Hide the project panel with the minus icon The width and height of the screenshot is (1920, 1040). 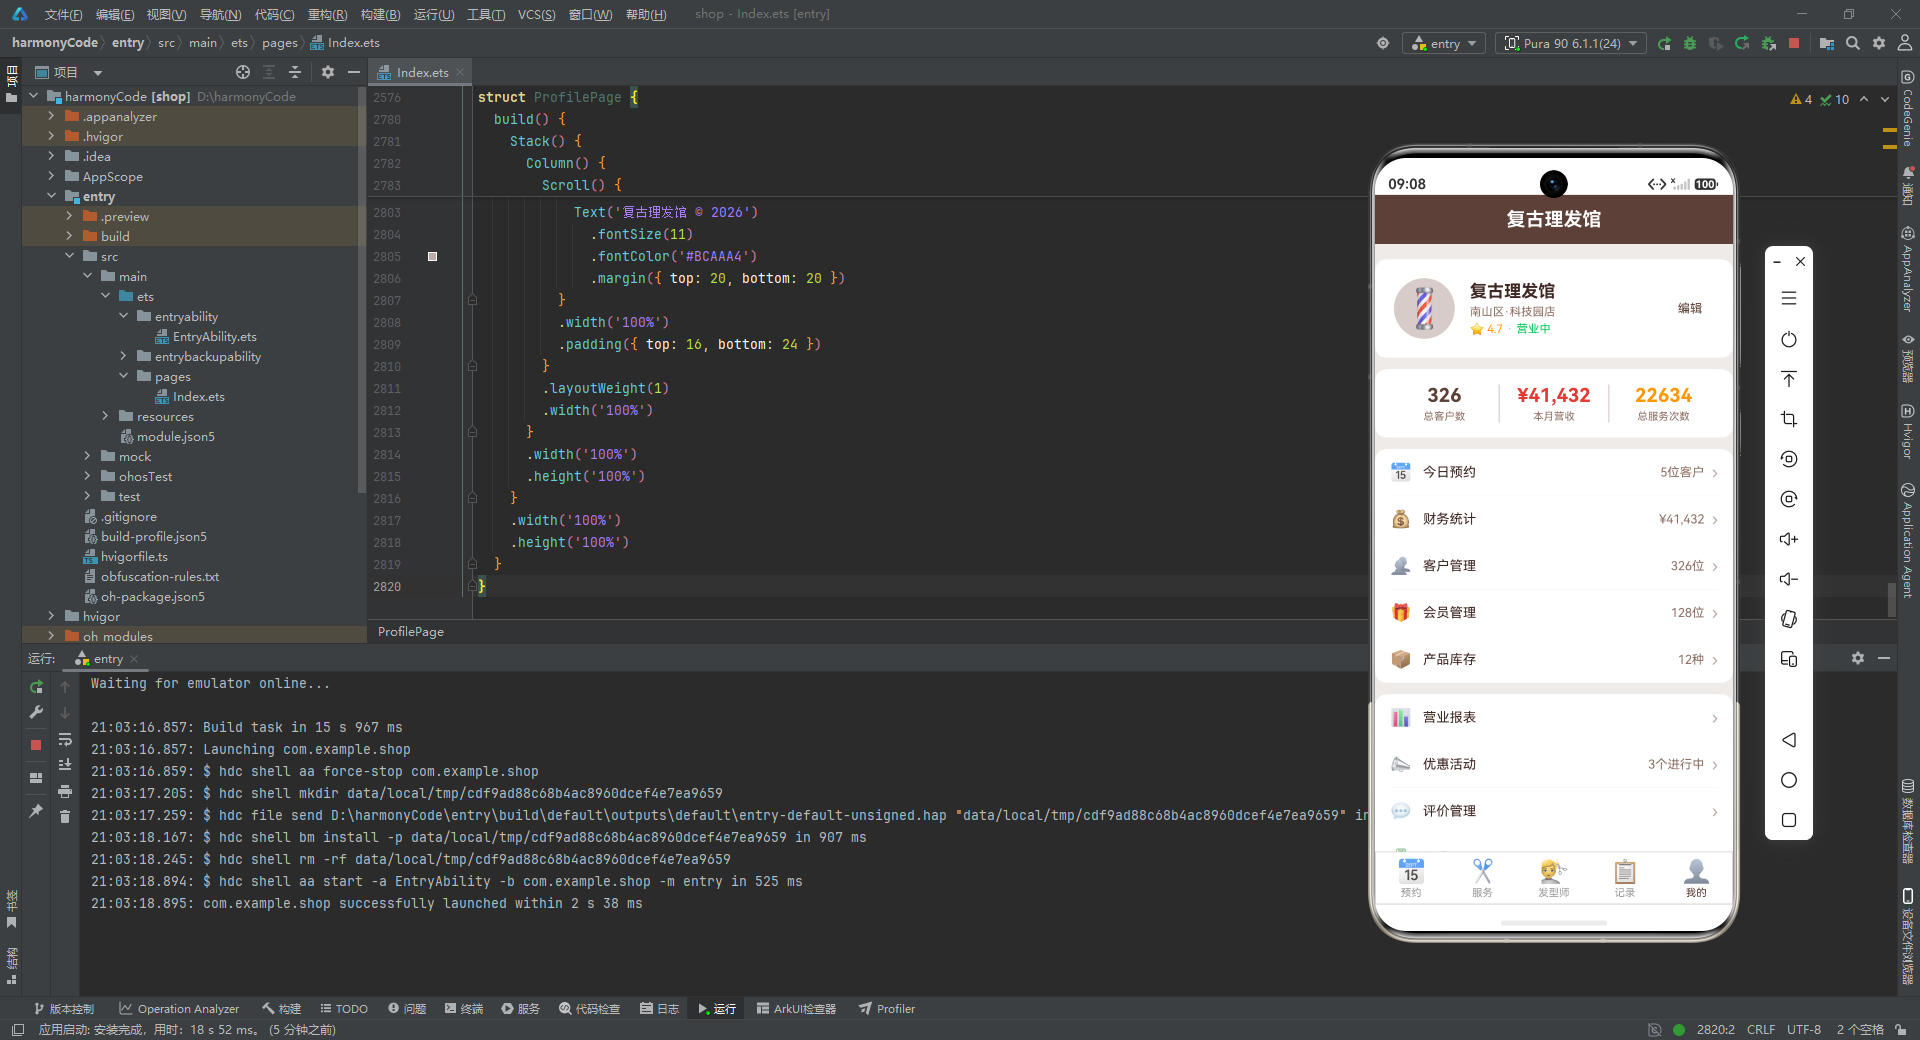(x=354, y=72)
